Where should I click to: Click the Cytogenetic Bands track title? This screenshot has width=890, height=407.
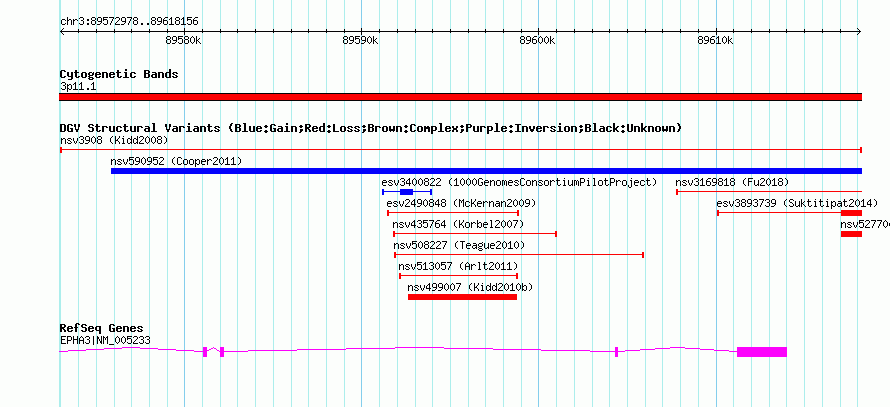click(119, 74)
